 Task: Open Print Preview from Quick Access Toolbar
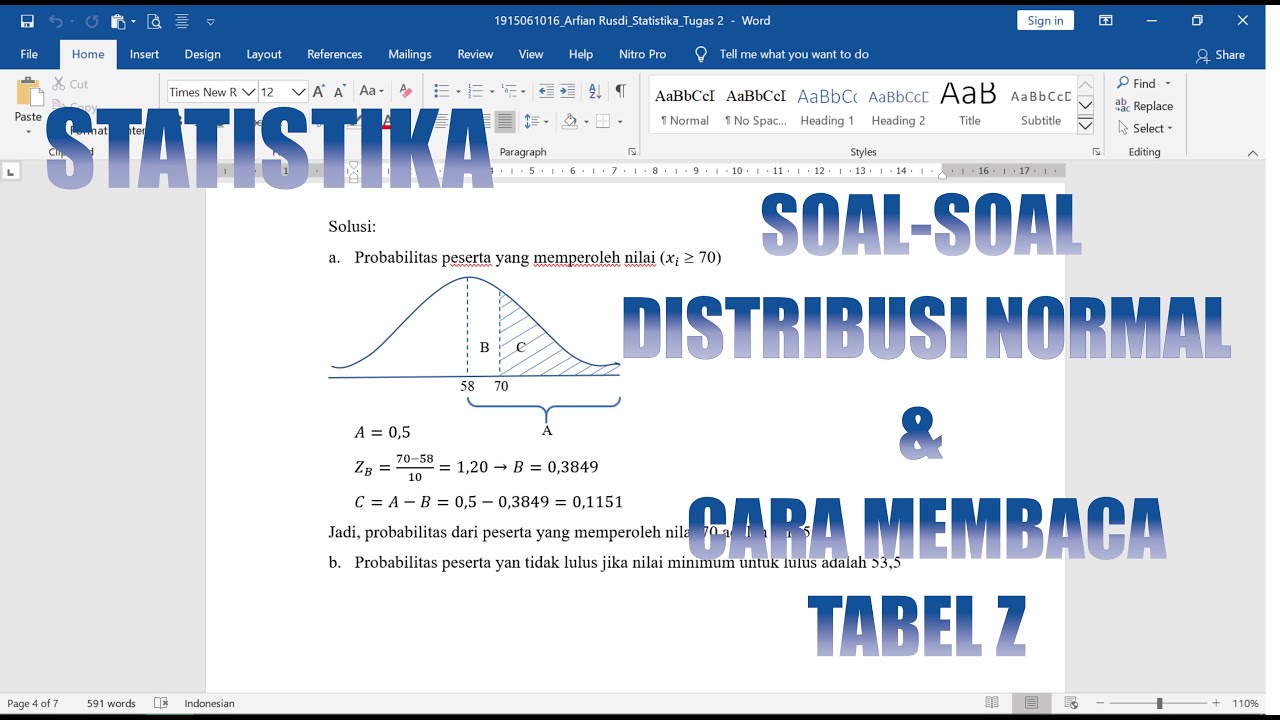click(154, 21)
